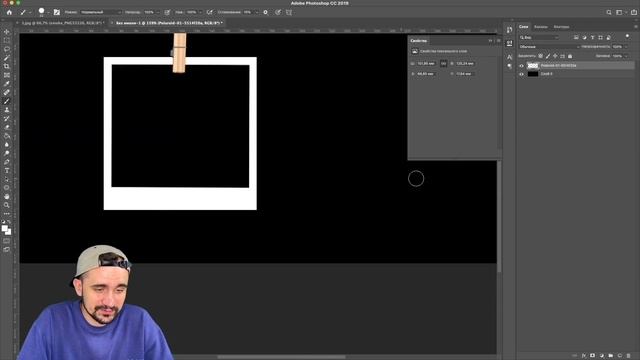640x360 pixels.
Task: Toggle shape layer filter
Action: coord(600,38)
